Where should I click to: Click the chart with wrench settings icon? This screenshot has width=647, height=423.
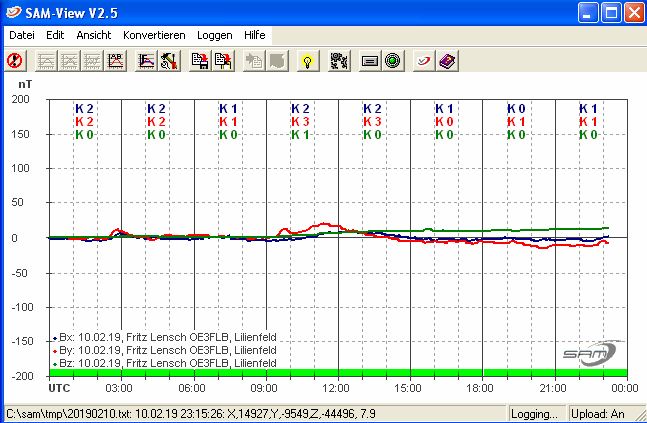pyautogui.click(x=168, y=60)
